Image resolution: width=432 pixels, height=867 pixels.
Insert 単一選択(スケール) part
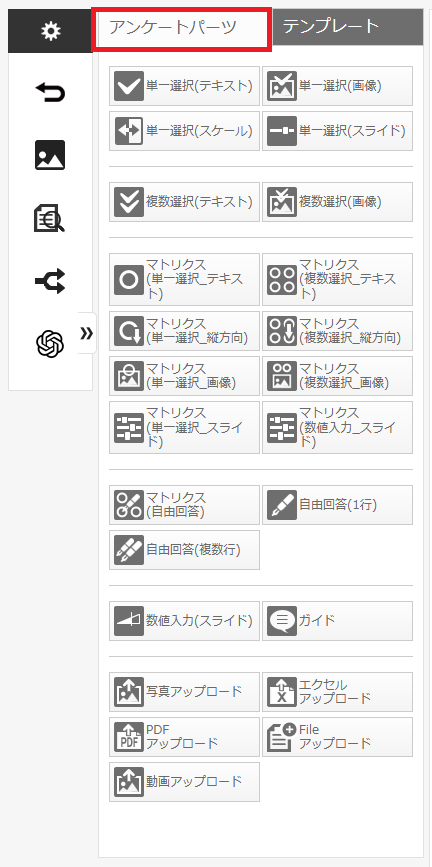click(184, 130)
